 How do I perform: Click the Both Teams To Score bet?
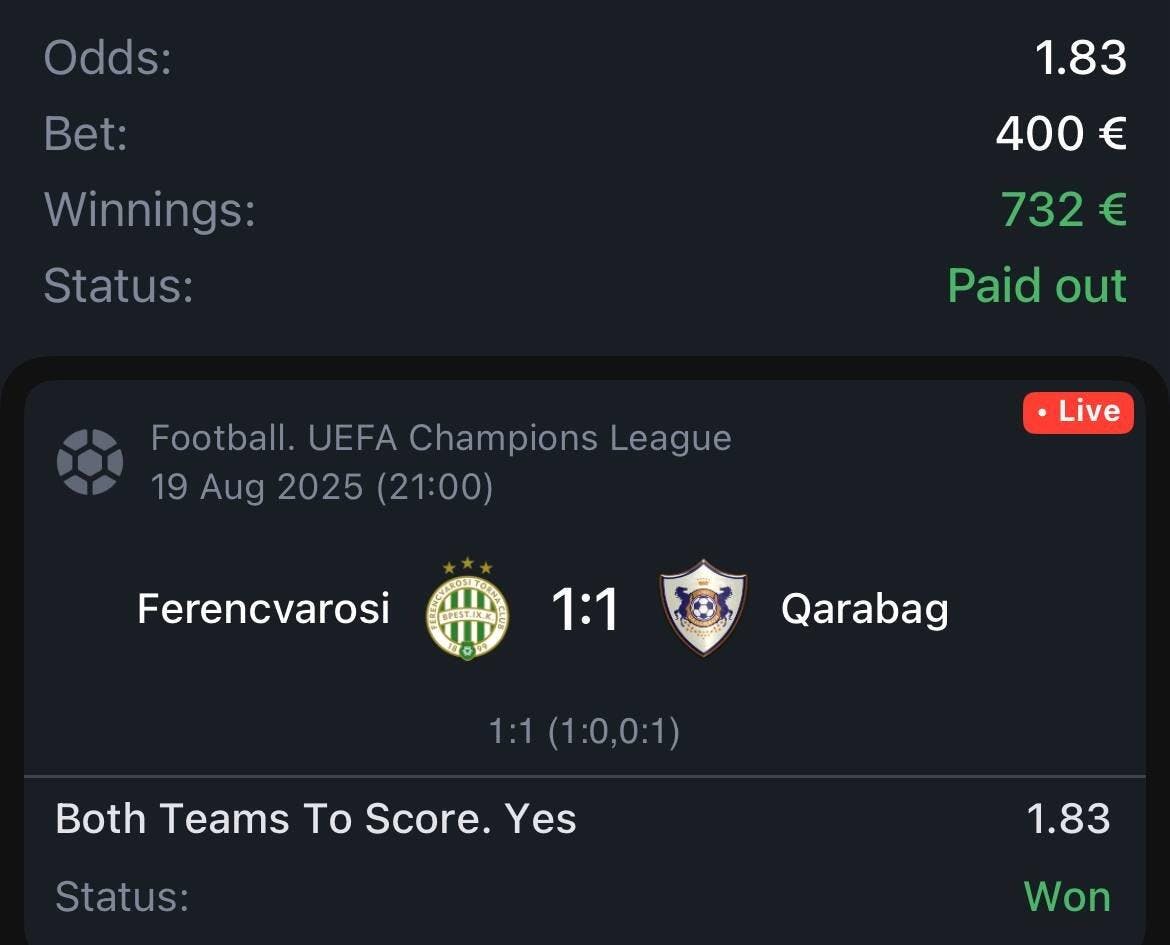coord(316,819)
